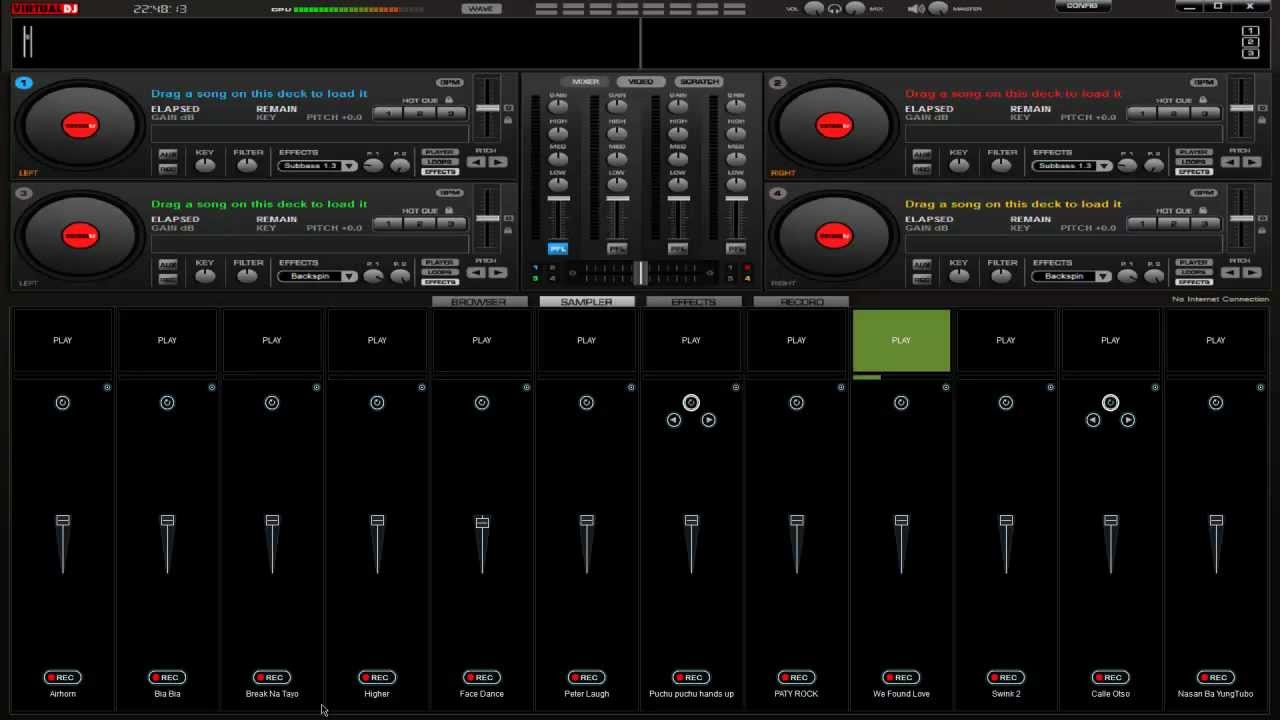Click Calle Otso sample previous arrow
Screen dimensions: 1280x720
point(1093,420)
